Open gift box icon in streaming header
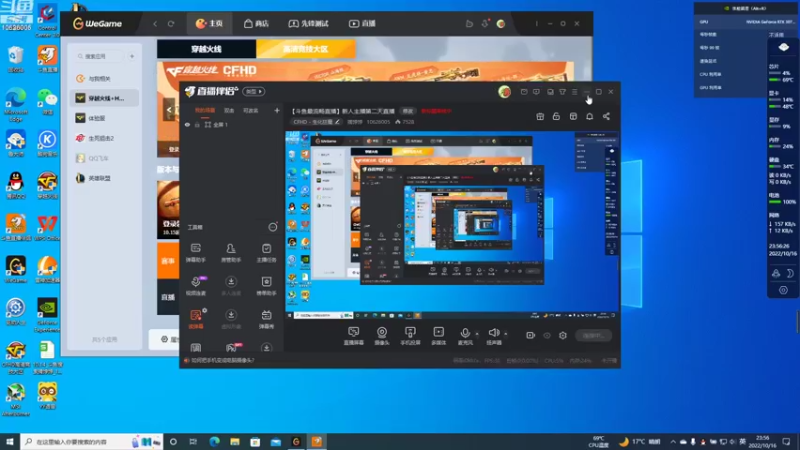Image resolution: width=800 pixels, height=450 pixels. (x=540, y=116)
